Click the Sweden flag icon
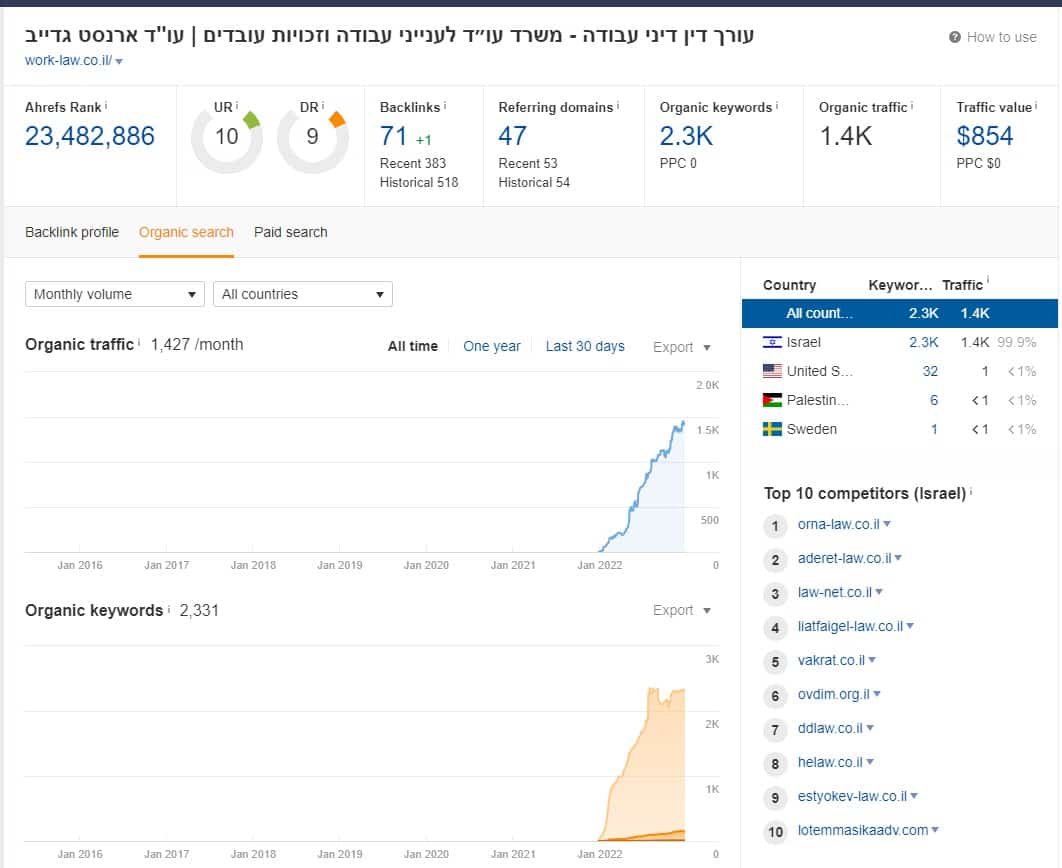Screen dimensions: 1062x868 (772, 429)
